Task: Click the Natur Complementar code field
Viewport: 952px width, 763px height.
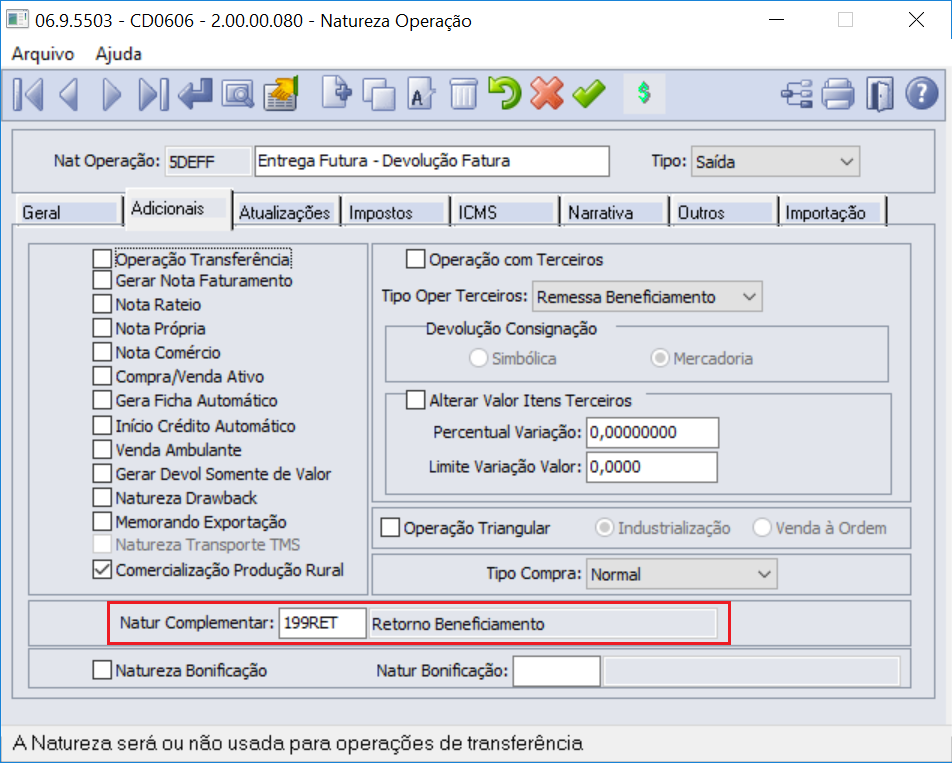Action: click(x=322, y=623)
